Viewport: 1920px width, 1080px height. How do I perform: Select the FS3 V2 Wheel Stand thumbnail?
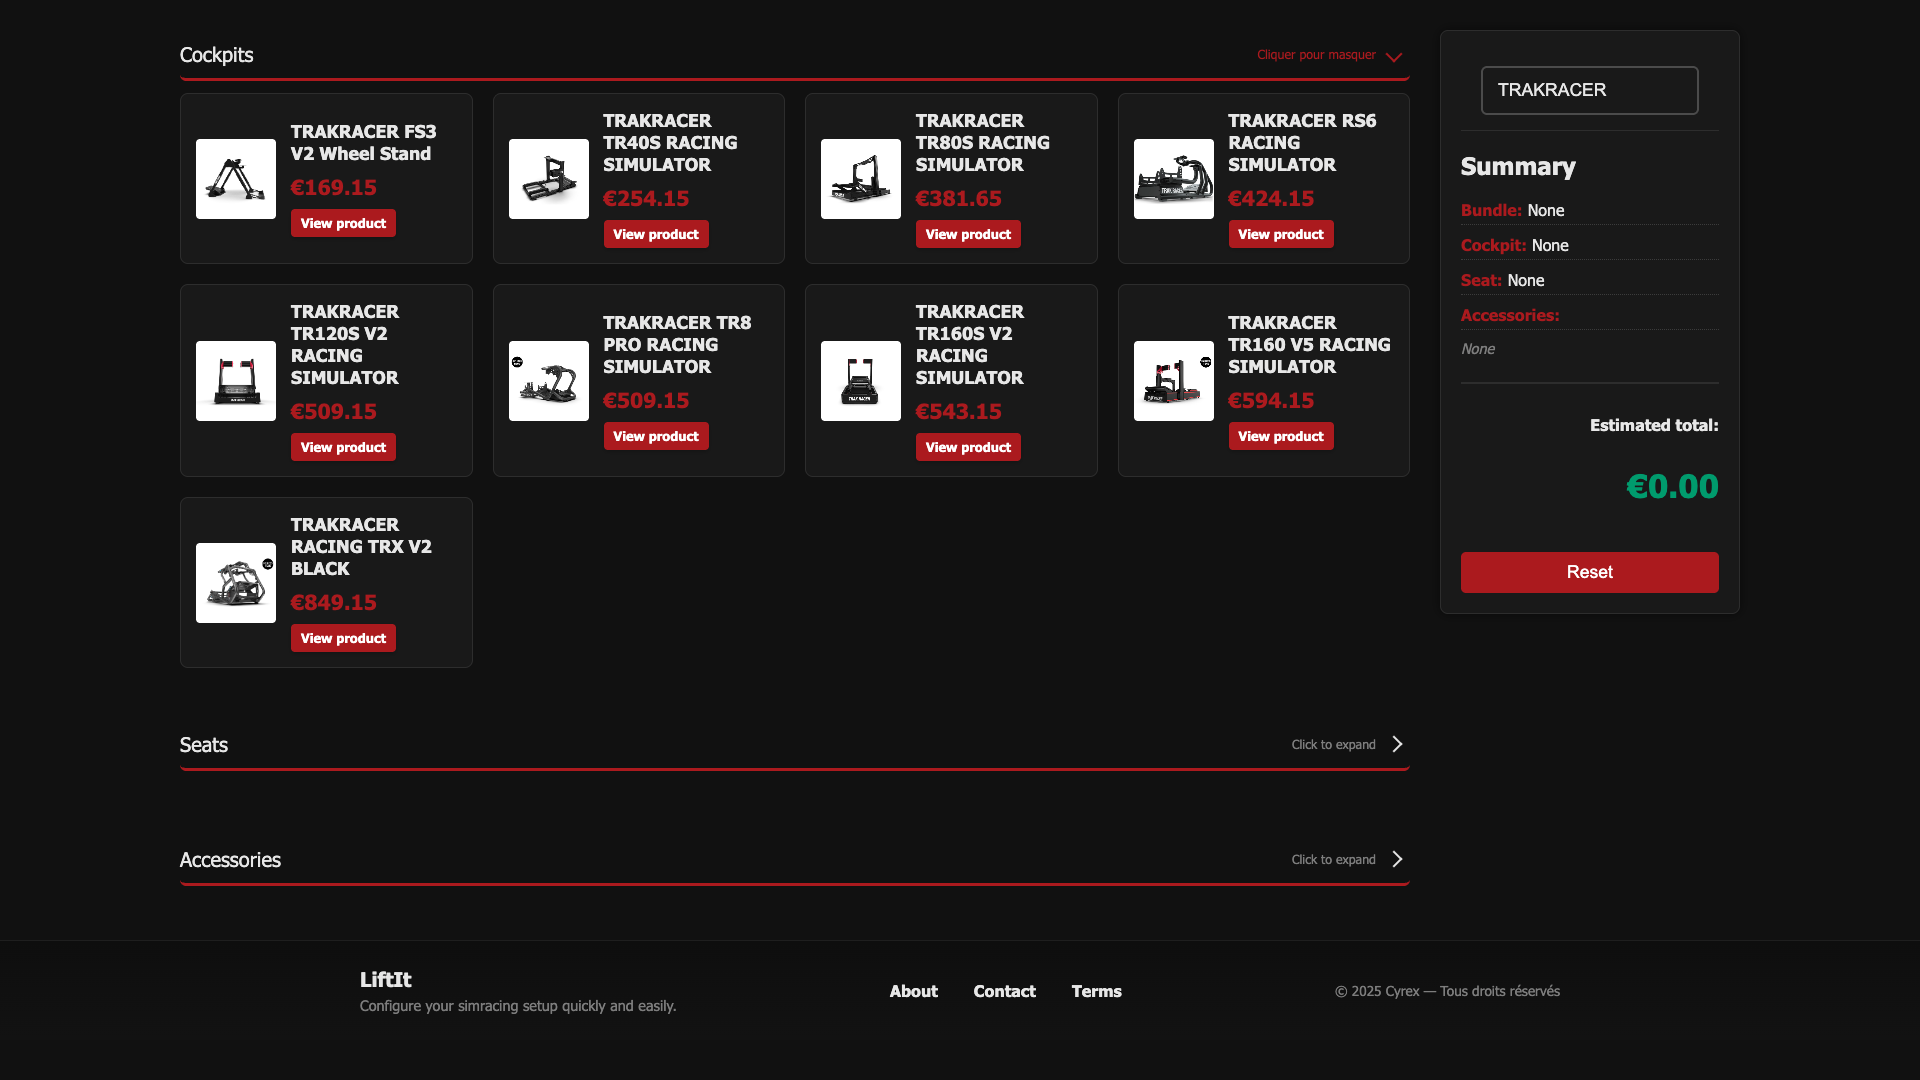pos(236,179)
